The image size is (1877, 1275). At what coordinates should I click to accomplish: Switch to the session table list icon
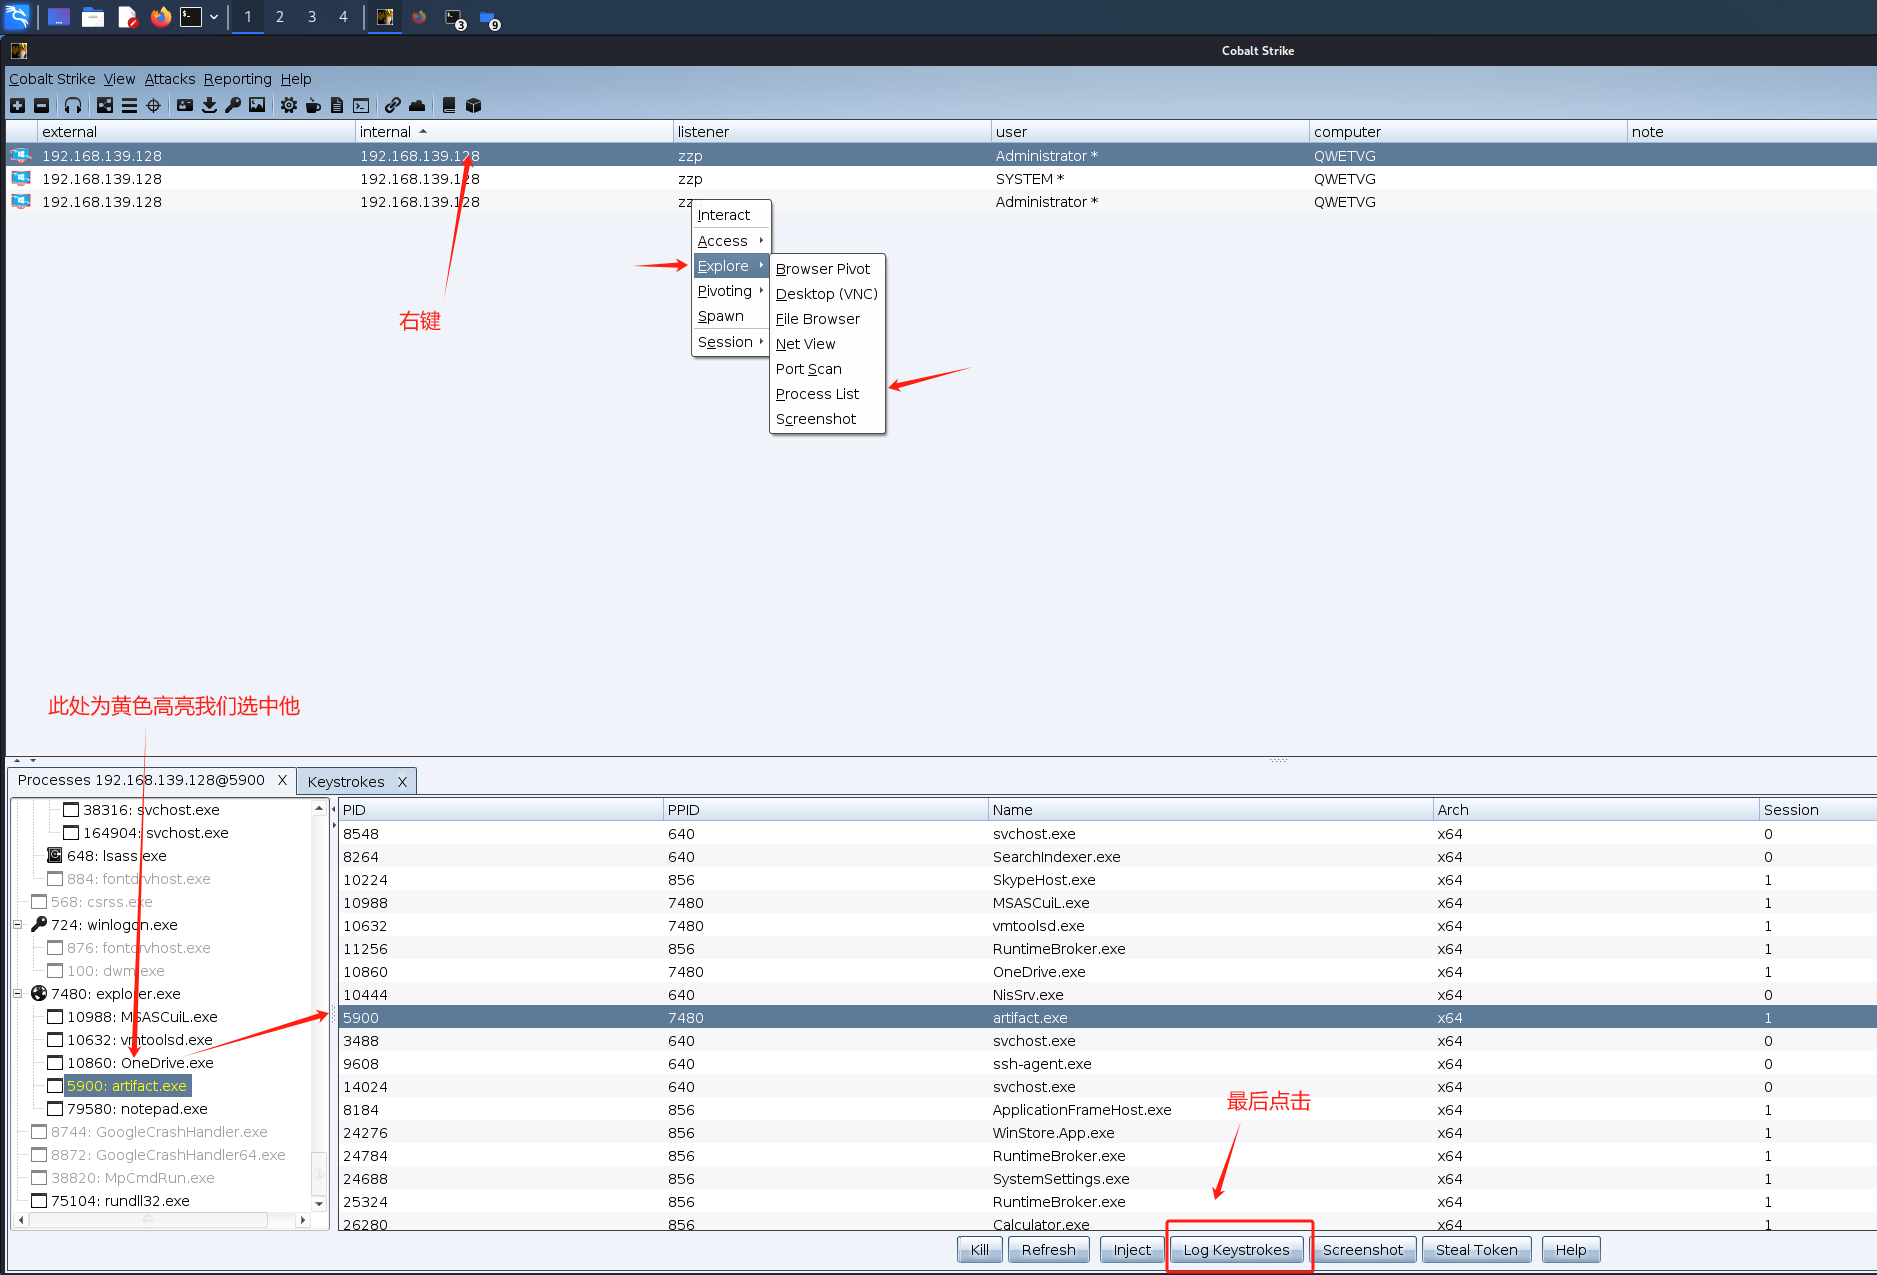(x=129, y=105)
